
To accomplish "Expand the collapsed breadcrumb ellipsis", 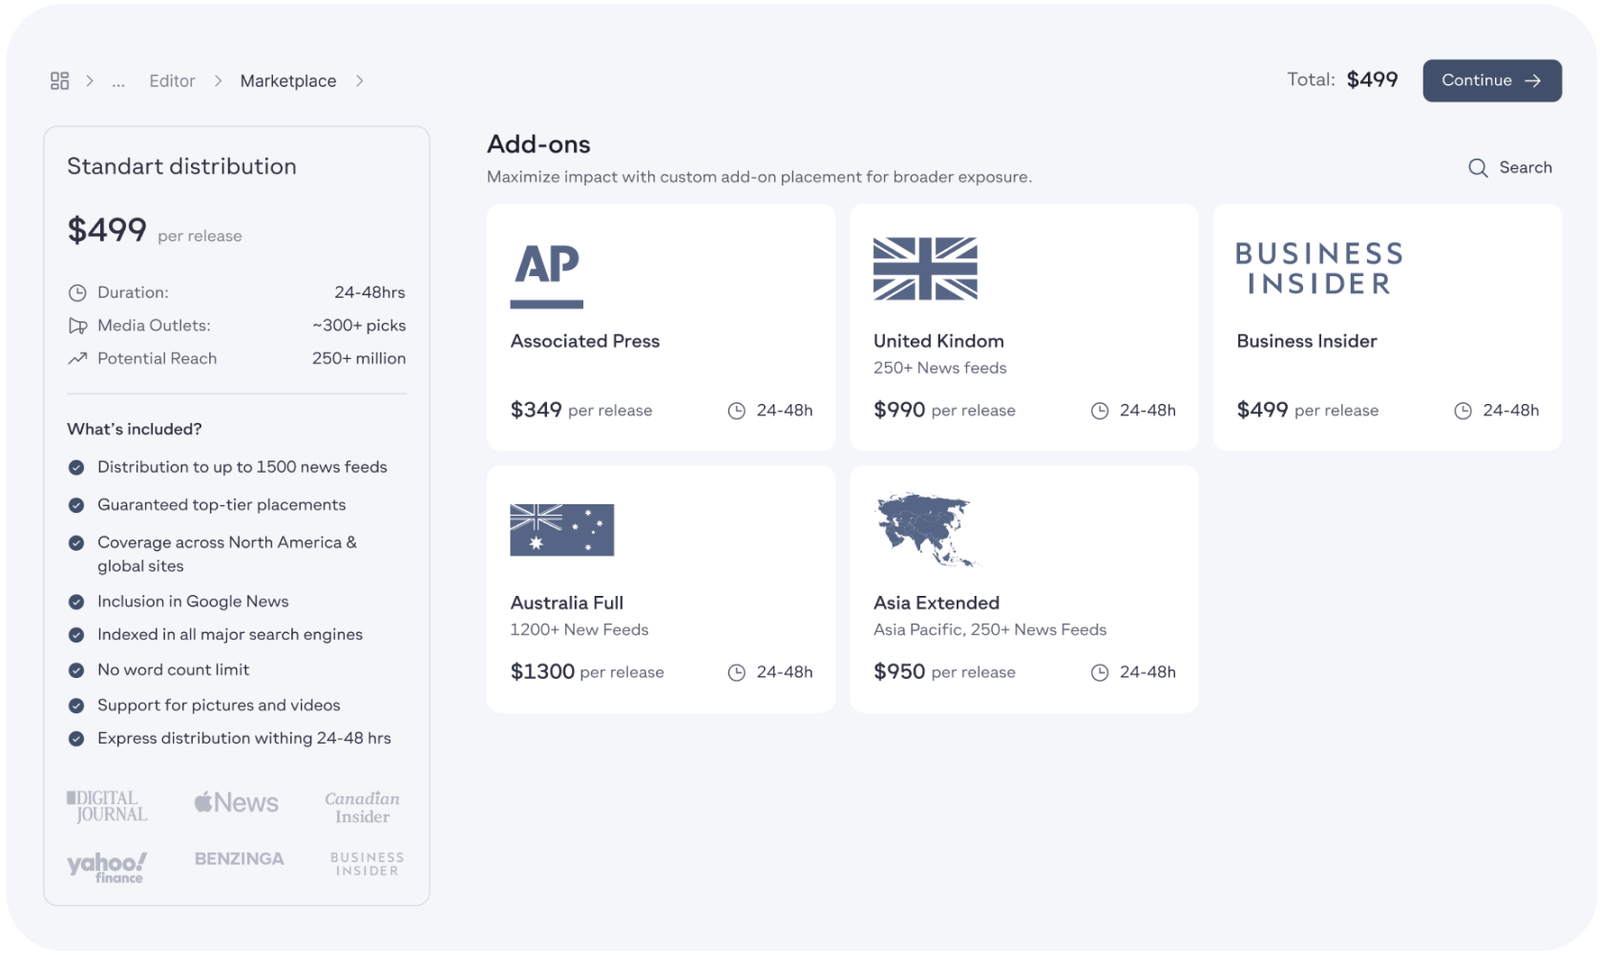I will click(118, 82).
